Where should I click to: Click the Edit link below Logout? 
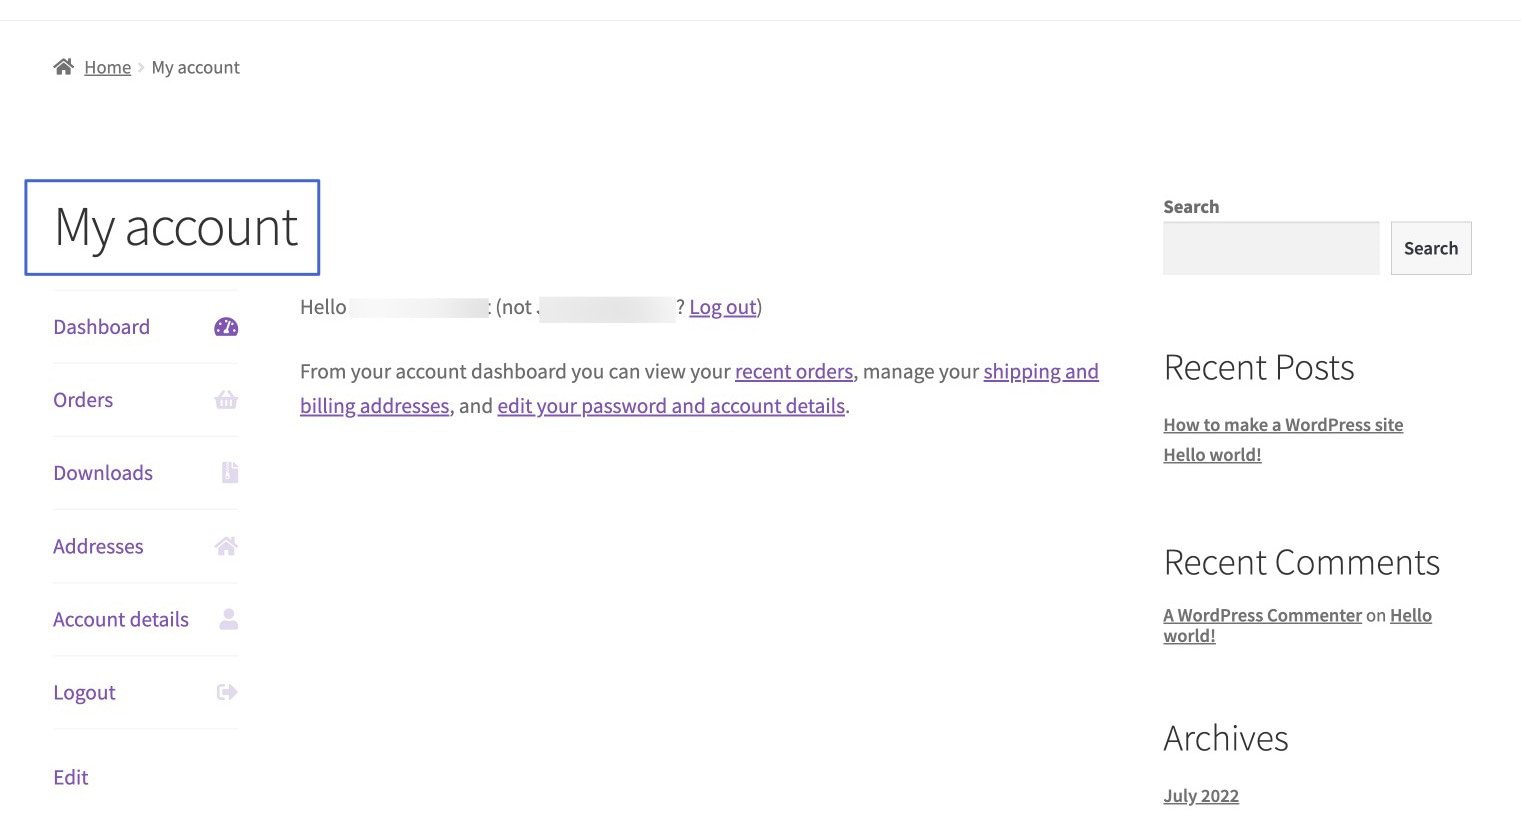pyautogui.click(x=70, y=776)
